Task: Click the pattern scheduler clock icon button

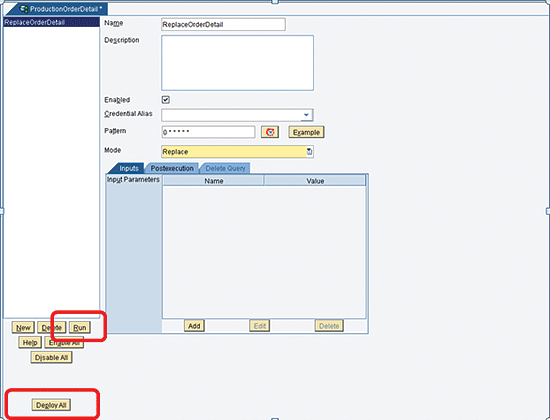Action: tap(270, 132)
